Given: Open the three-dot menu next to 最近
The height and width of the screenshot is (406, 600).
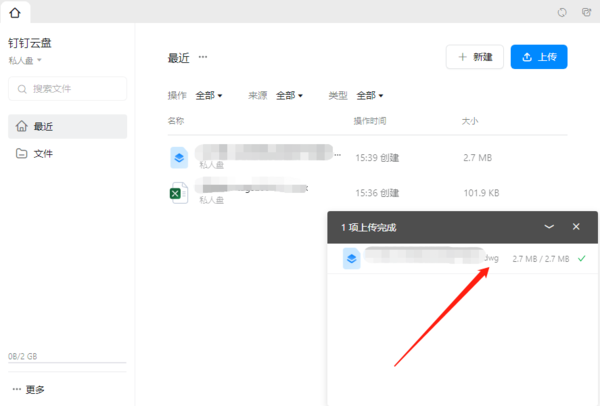Looking at the screenshot, I should click(x=203, y=58).
